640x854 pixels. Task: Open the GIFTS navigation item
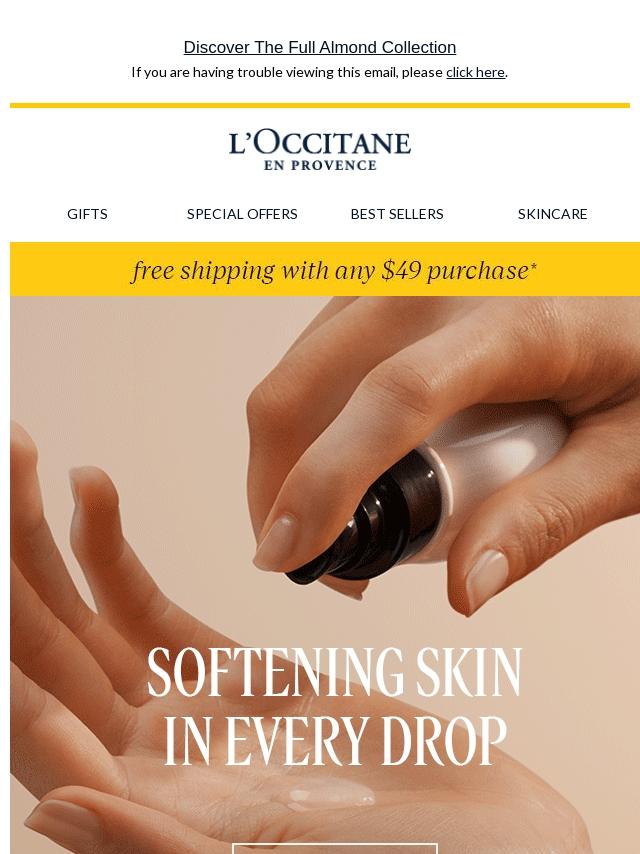pyautogui.click(x=87, y=214)
